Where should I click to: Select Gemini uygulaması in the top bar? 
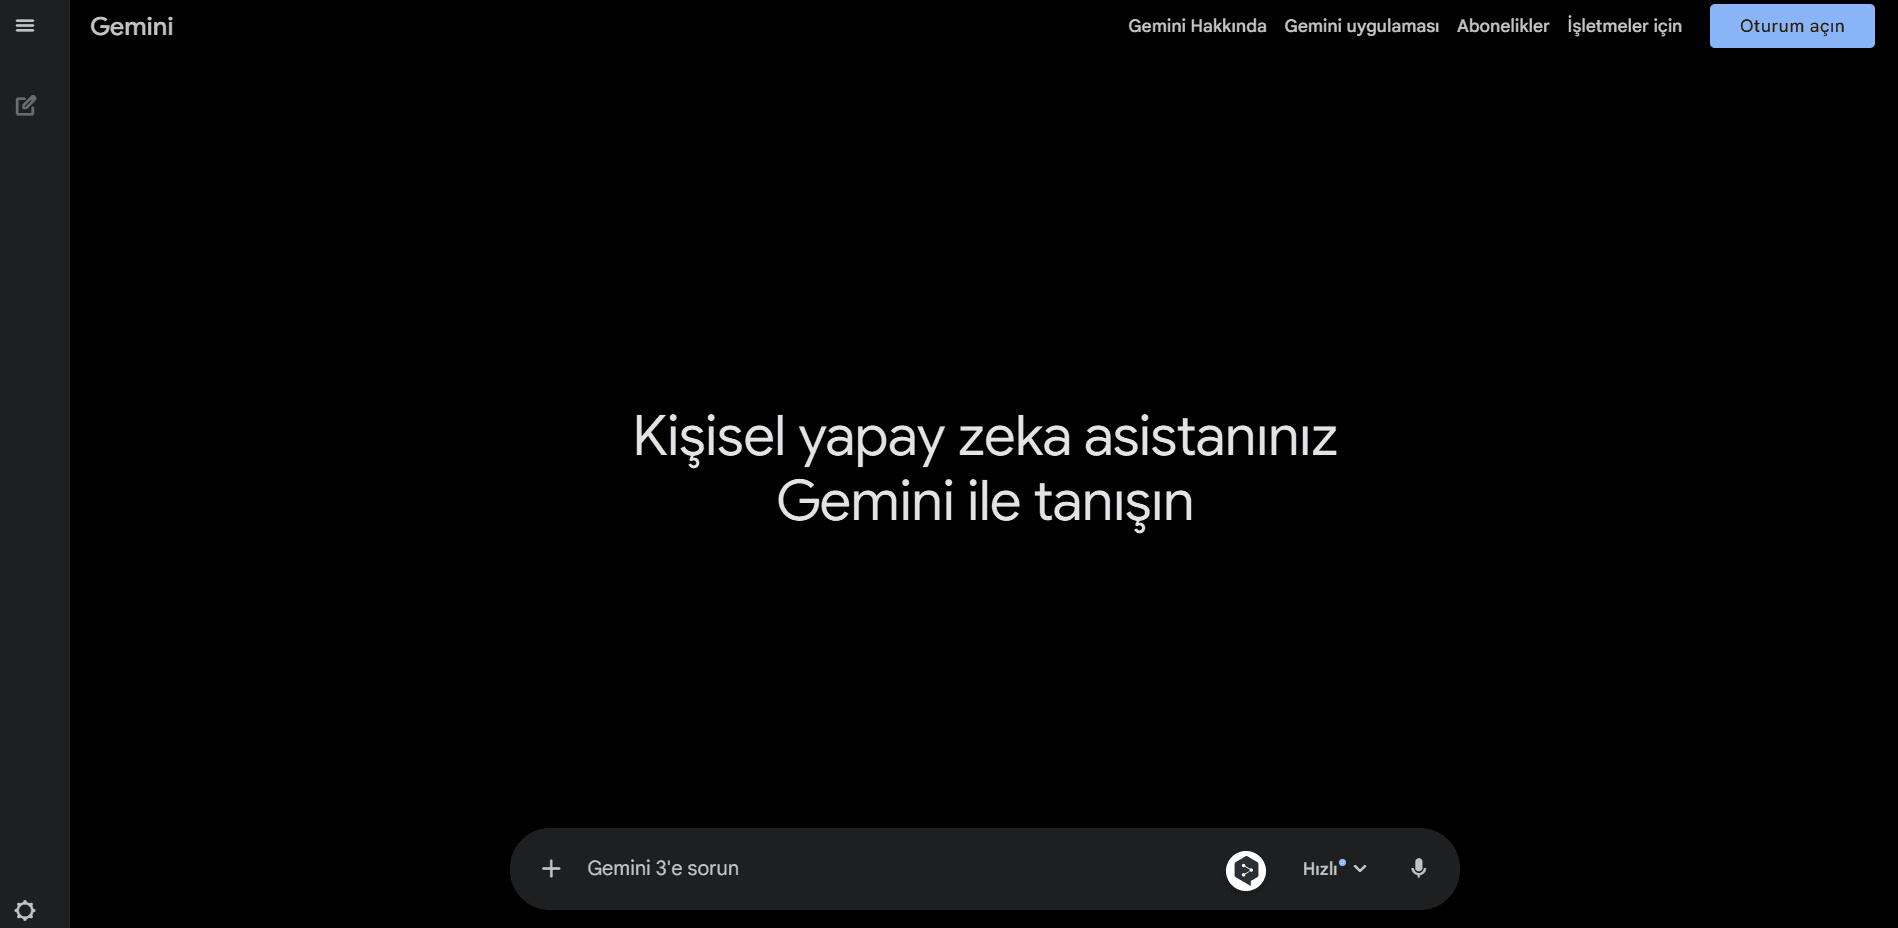pos(1362,26)
